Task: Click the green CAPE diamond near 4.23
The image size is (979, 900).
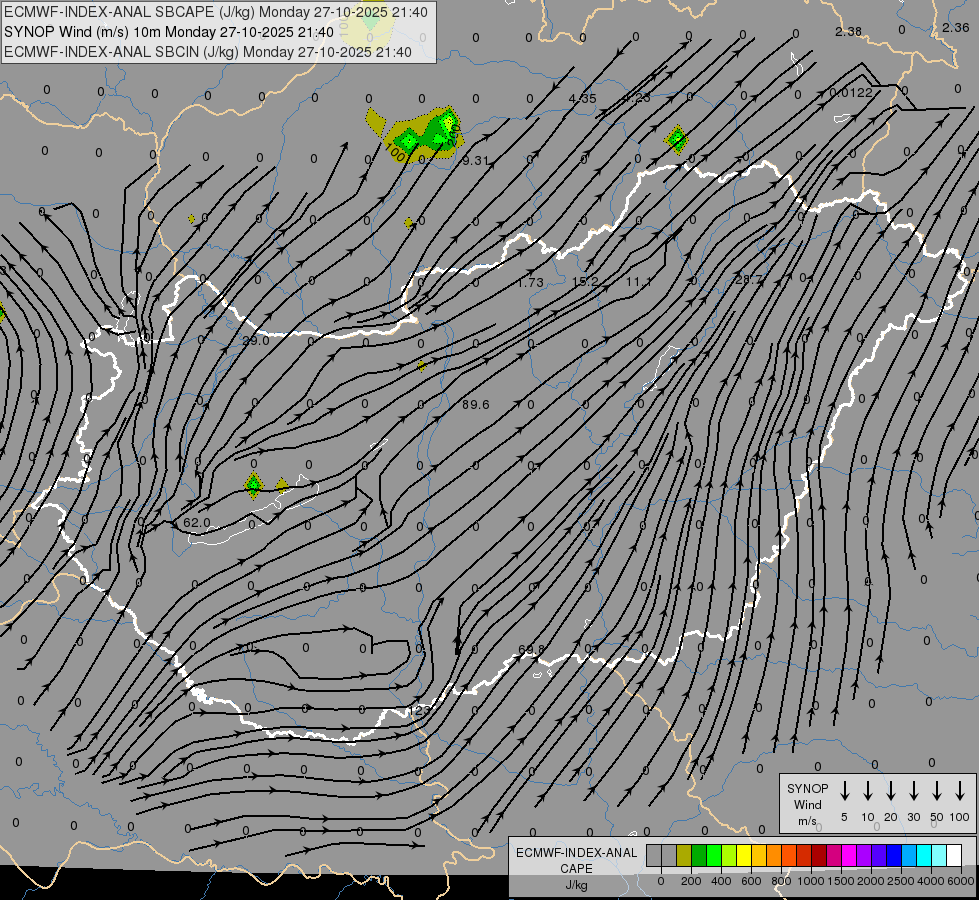Action: click(676, 139)
